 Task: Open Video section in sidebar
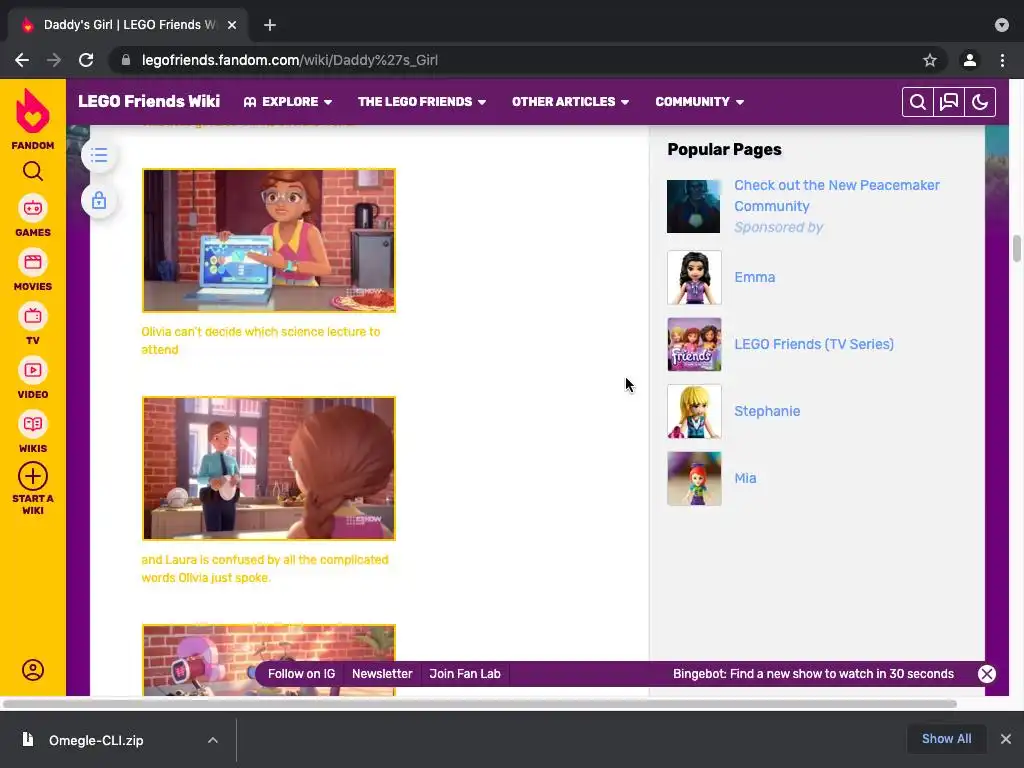33,378
